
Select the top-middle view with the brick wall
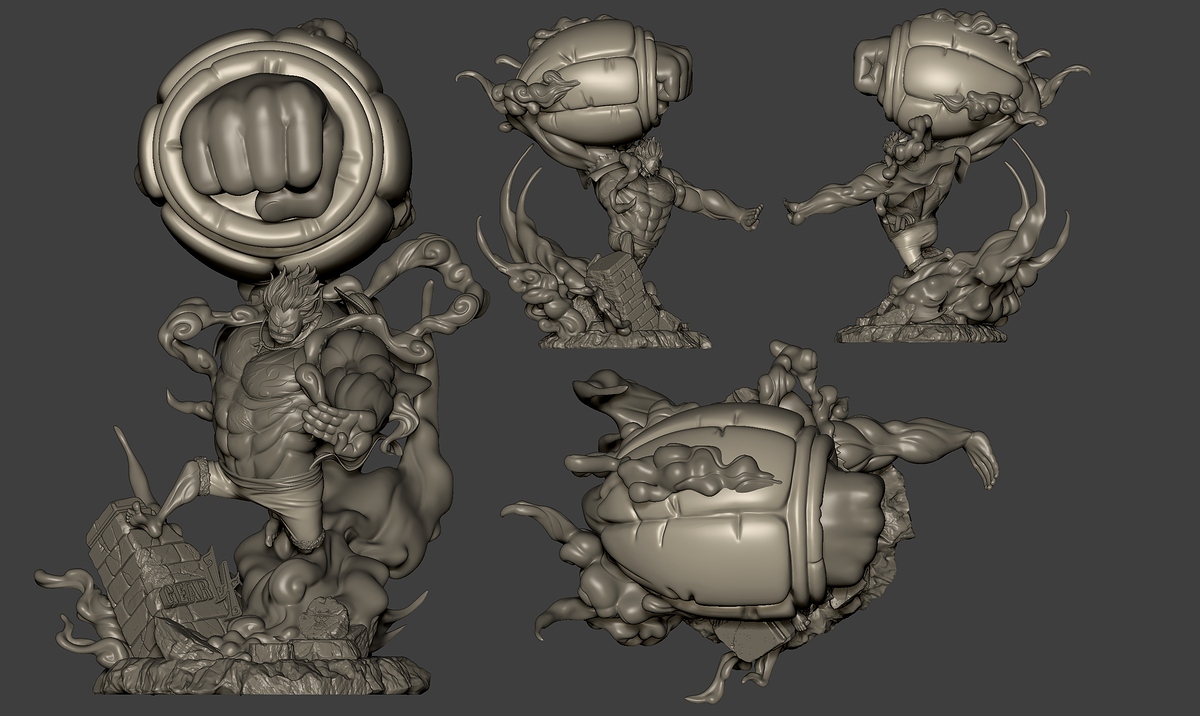pyautogui.click(x=611, y=183)
